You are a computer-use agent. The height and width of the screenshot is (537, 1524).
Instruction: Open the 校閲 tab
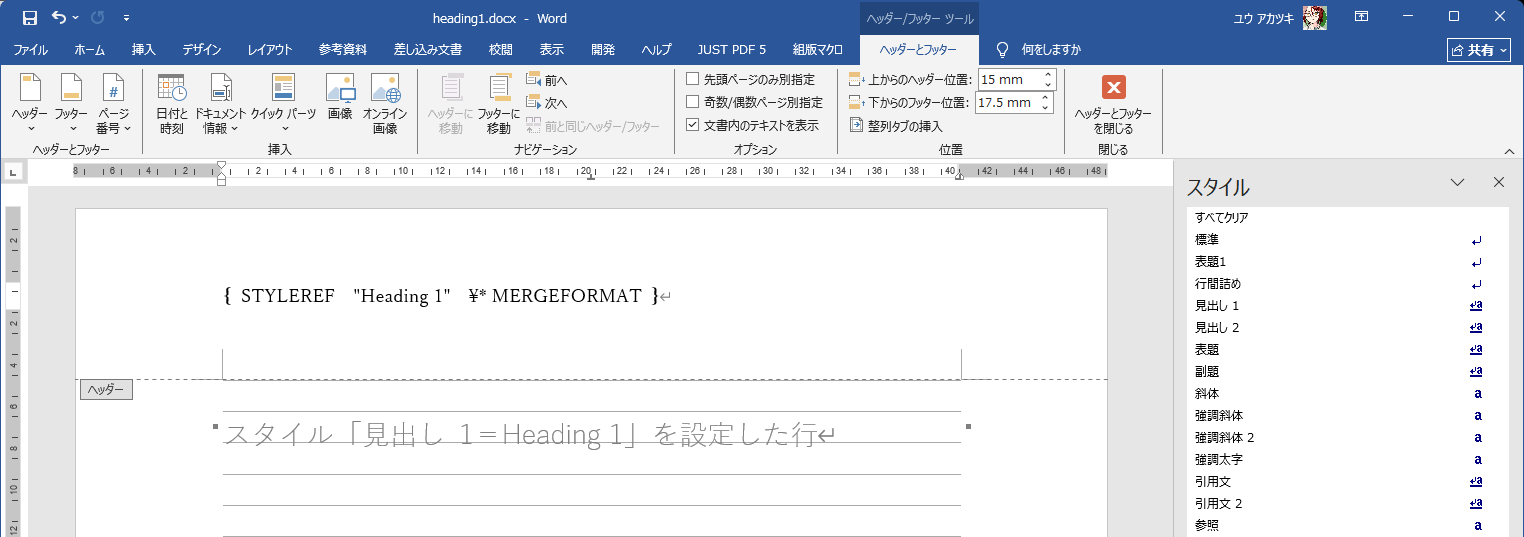(x=501, y=49)
